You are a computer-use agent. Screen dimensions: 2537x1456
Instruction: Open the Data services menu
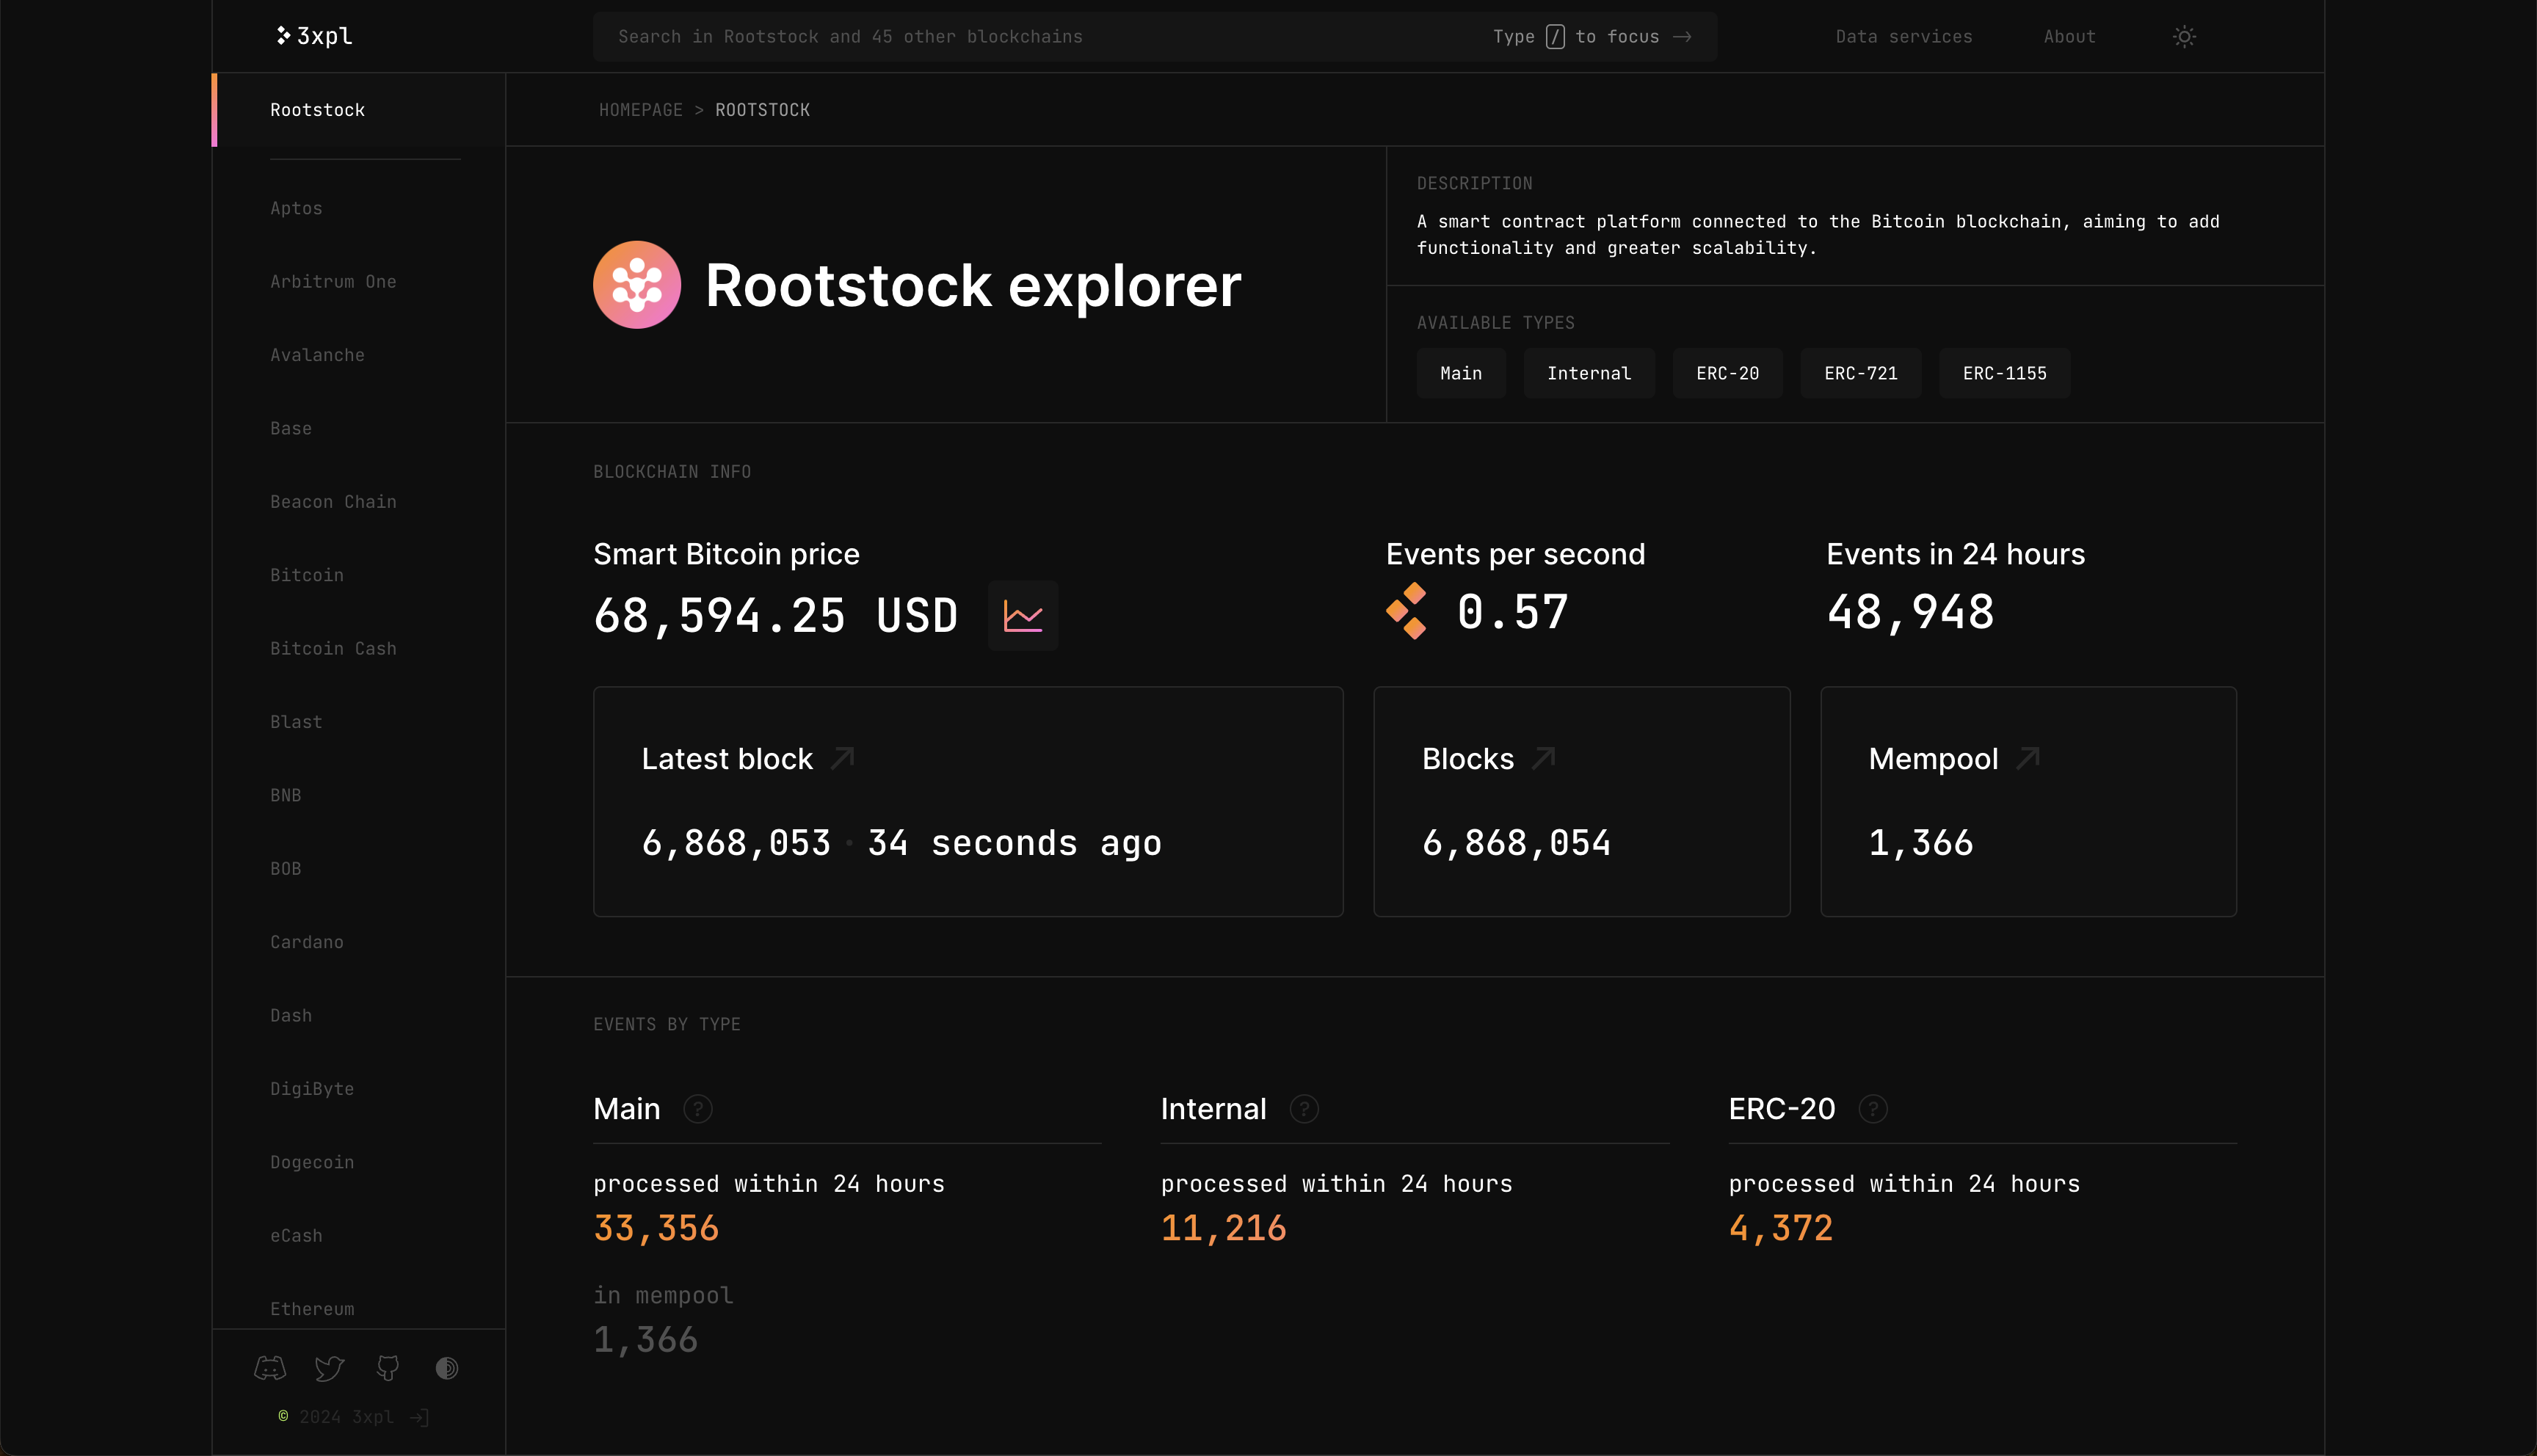coord(1903,36)
